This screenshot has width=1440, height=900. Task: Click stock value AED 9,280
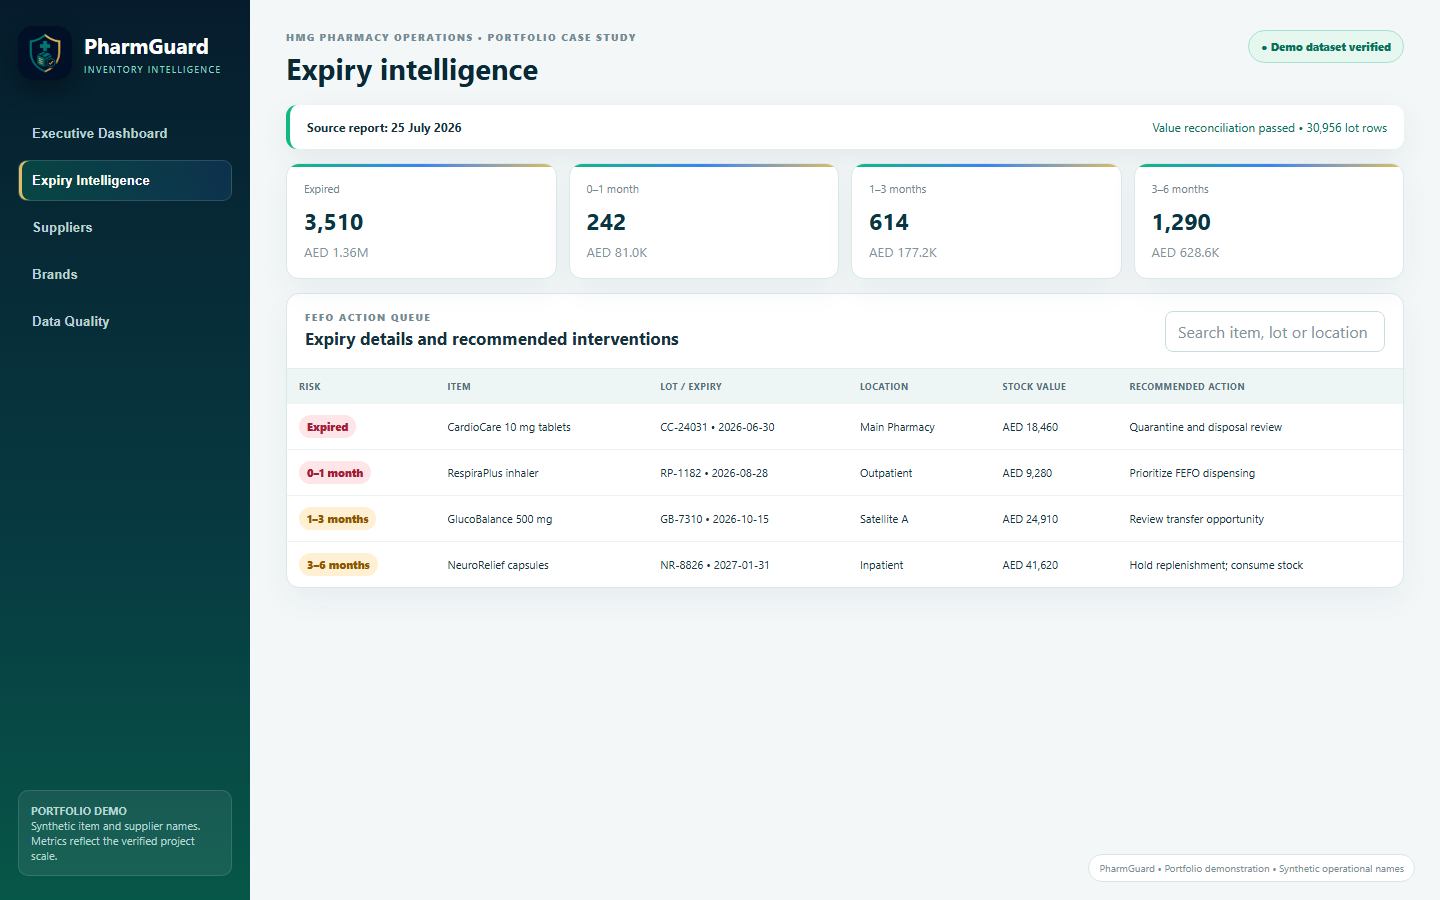[1027, 473]
